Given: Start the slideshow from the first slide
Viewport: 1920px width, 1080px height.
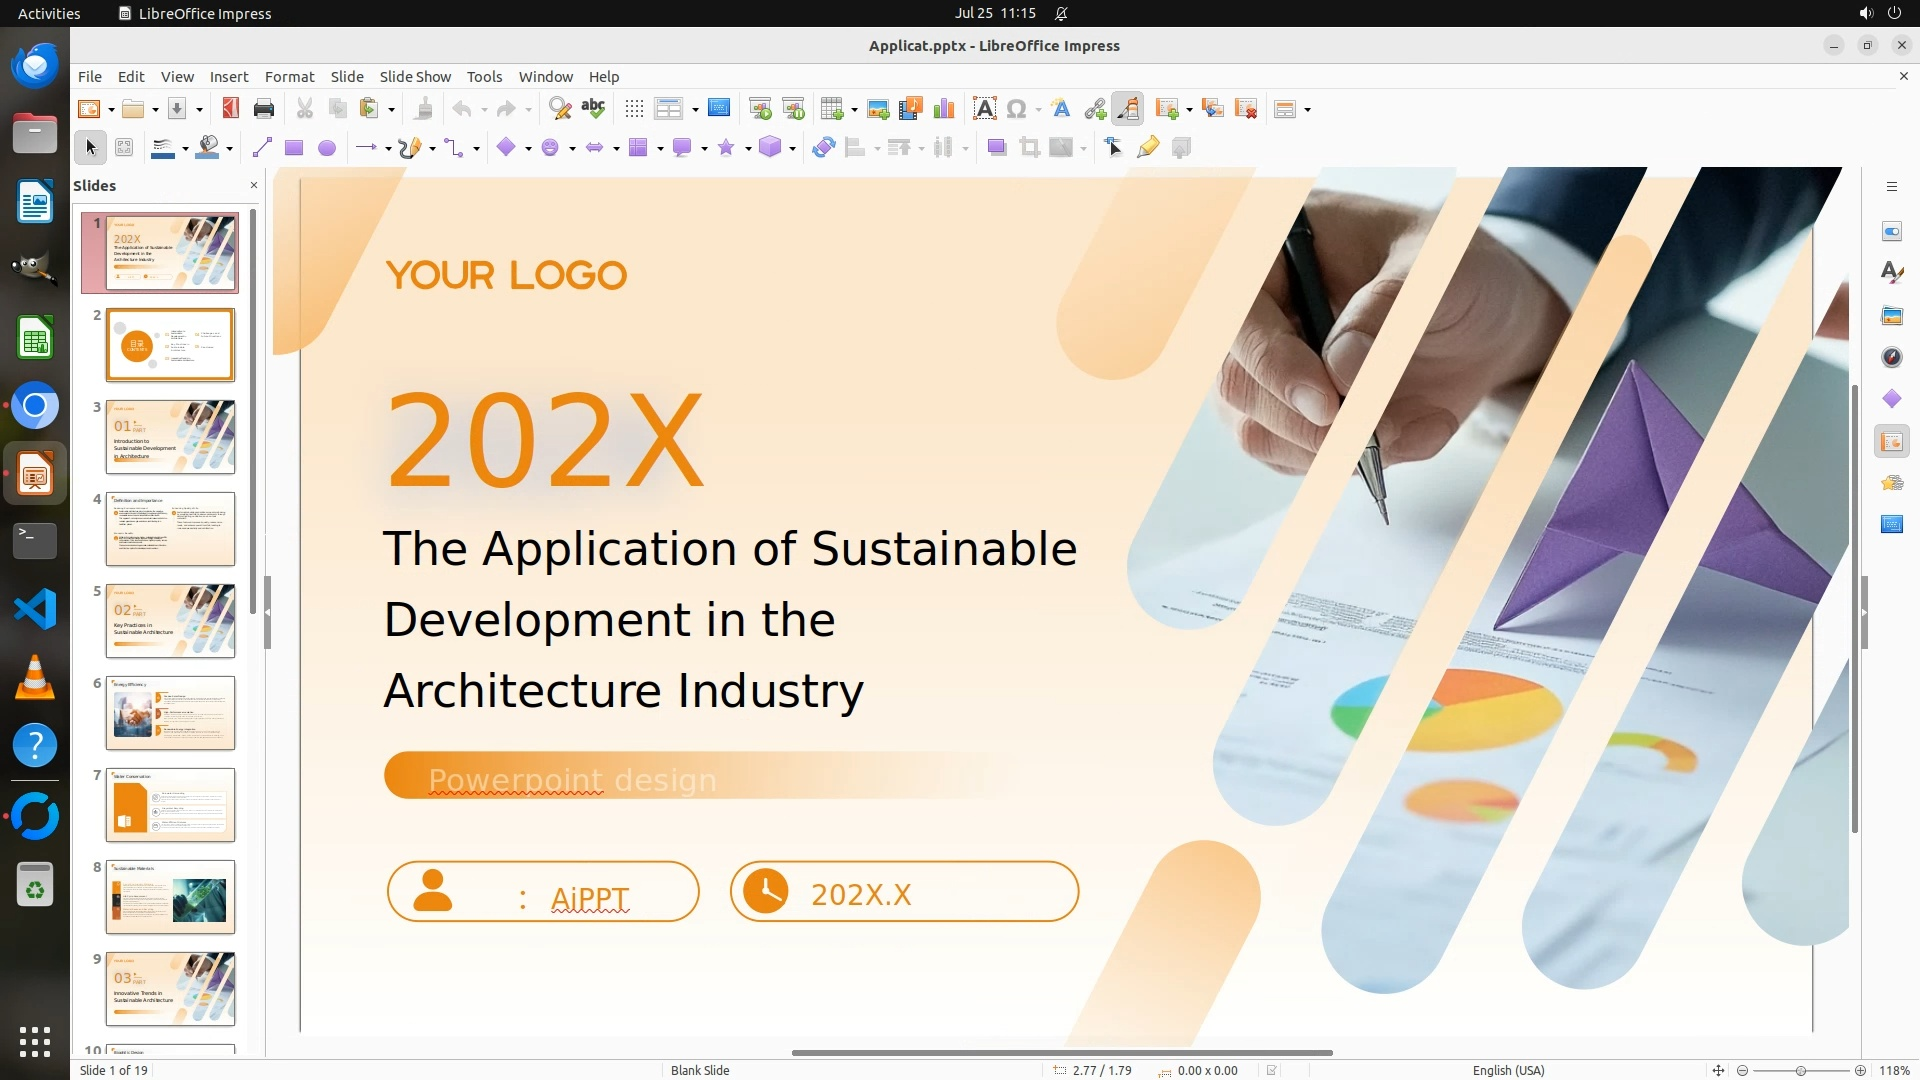Looking at the screenshot, I should pyautogui.click(x=760, y=109).
